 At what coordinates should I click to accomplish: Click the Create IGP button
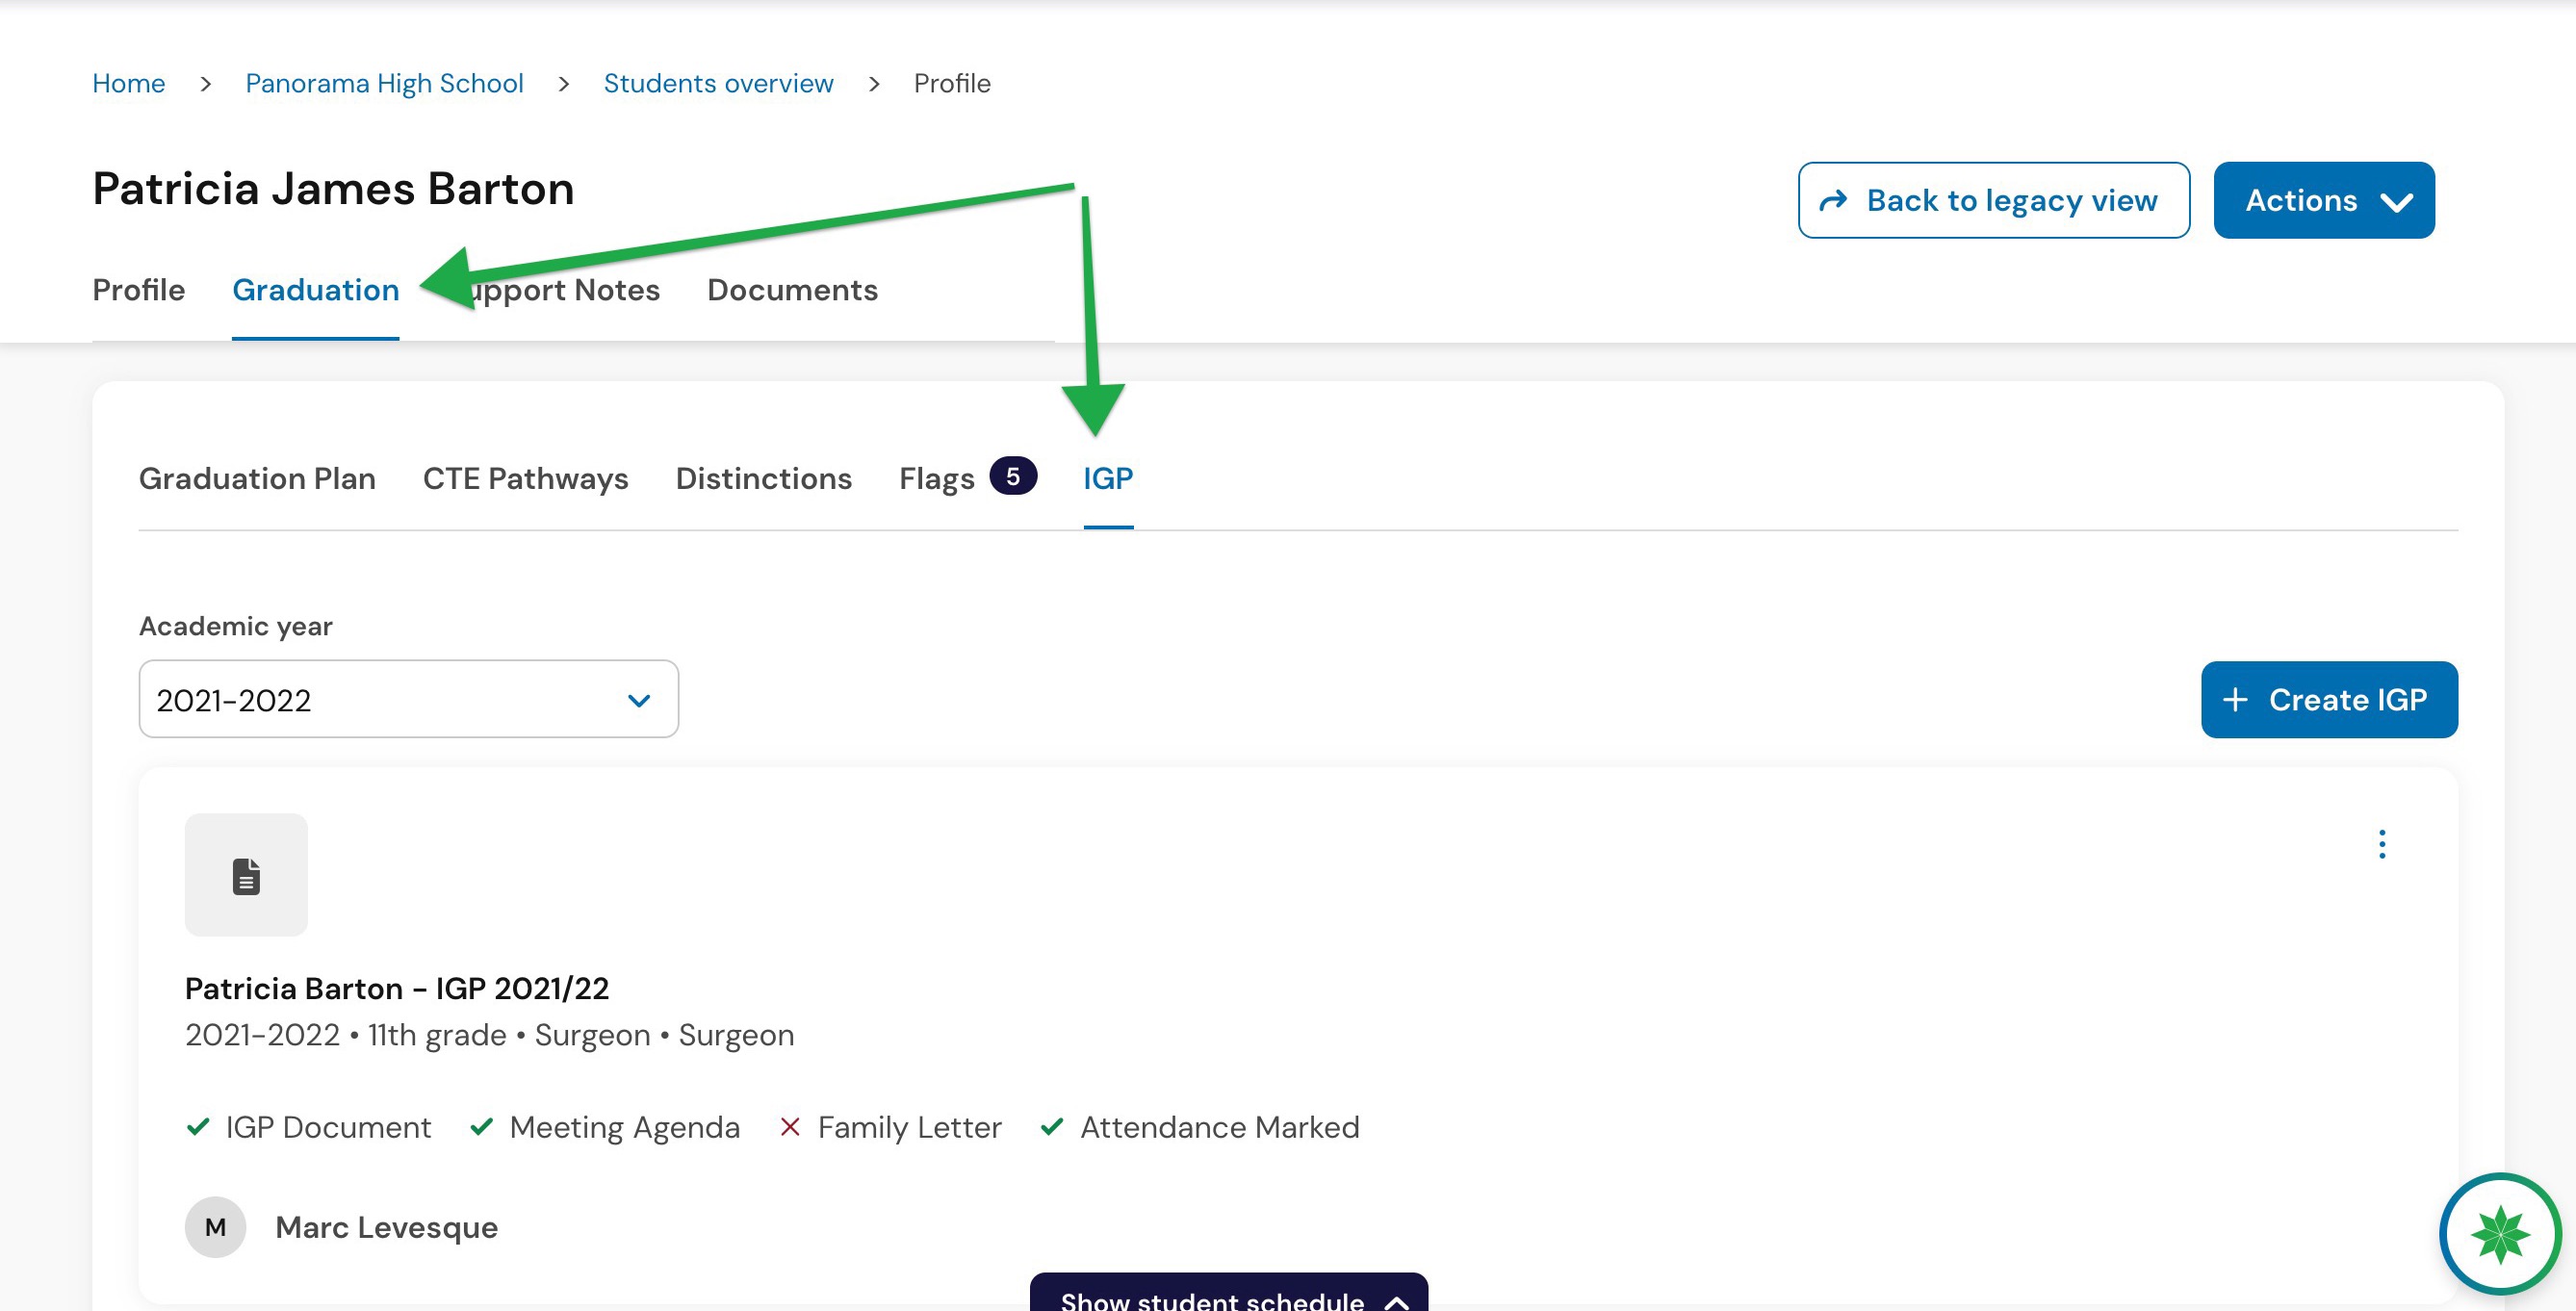coord(2329,699)
